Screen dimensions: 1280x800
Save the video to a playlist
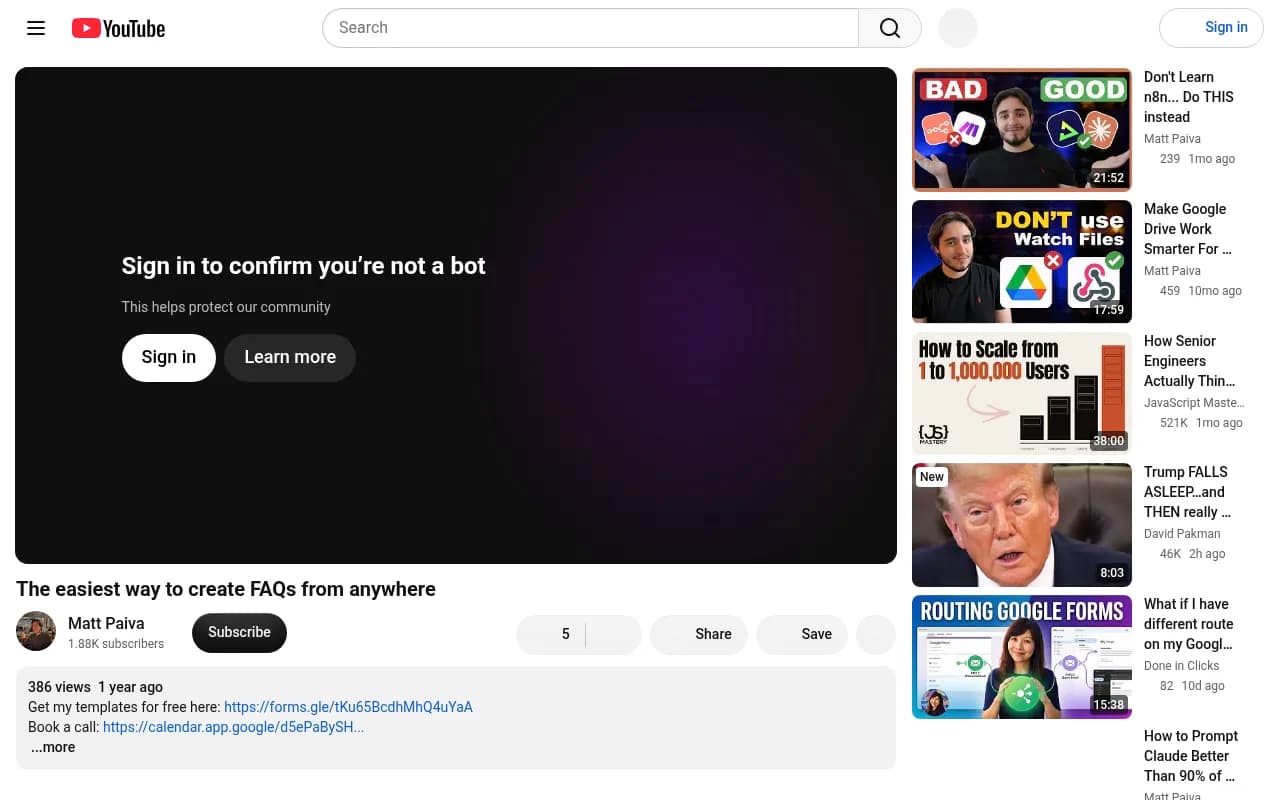[x=802, y=635]
